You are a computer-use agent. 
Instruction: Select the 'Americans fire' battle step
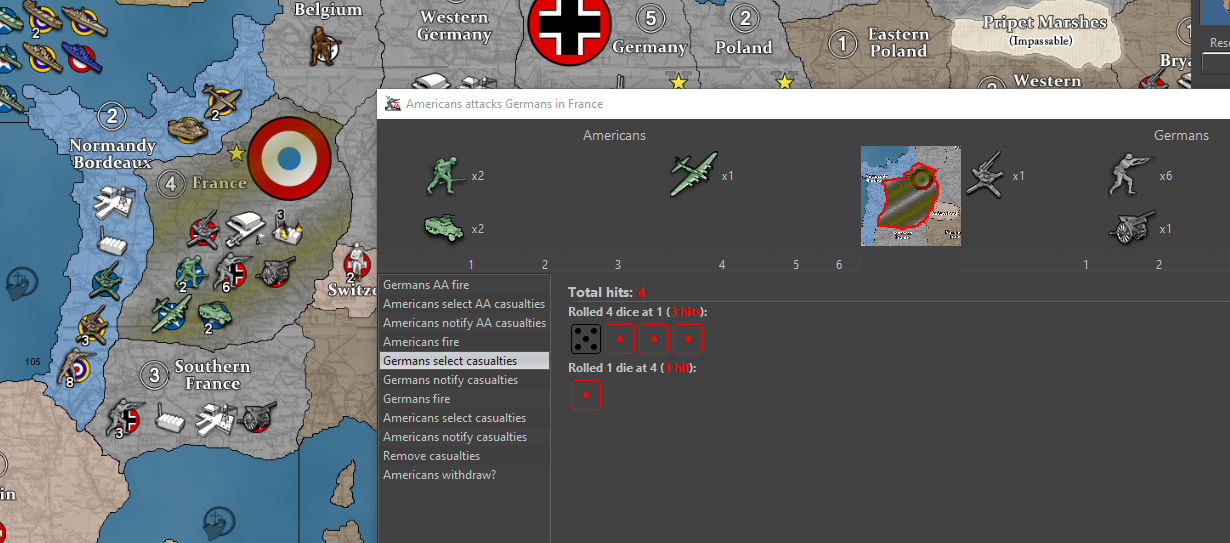click(421, 342)
